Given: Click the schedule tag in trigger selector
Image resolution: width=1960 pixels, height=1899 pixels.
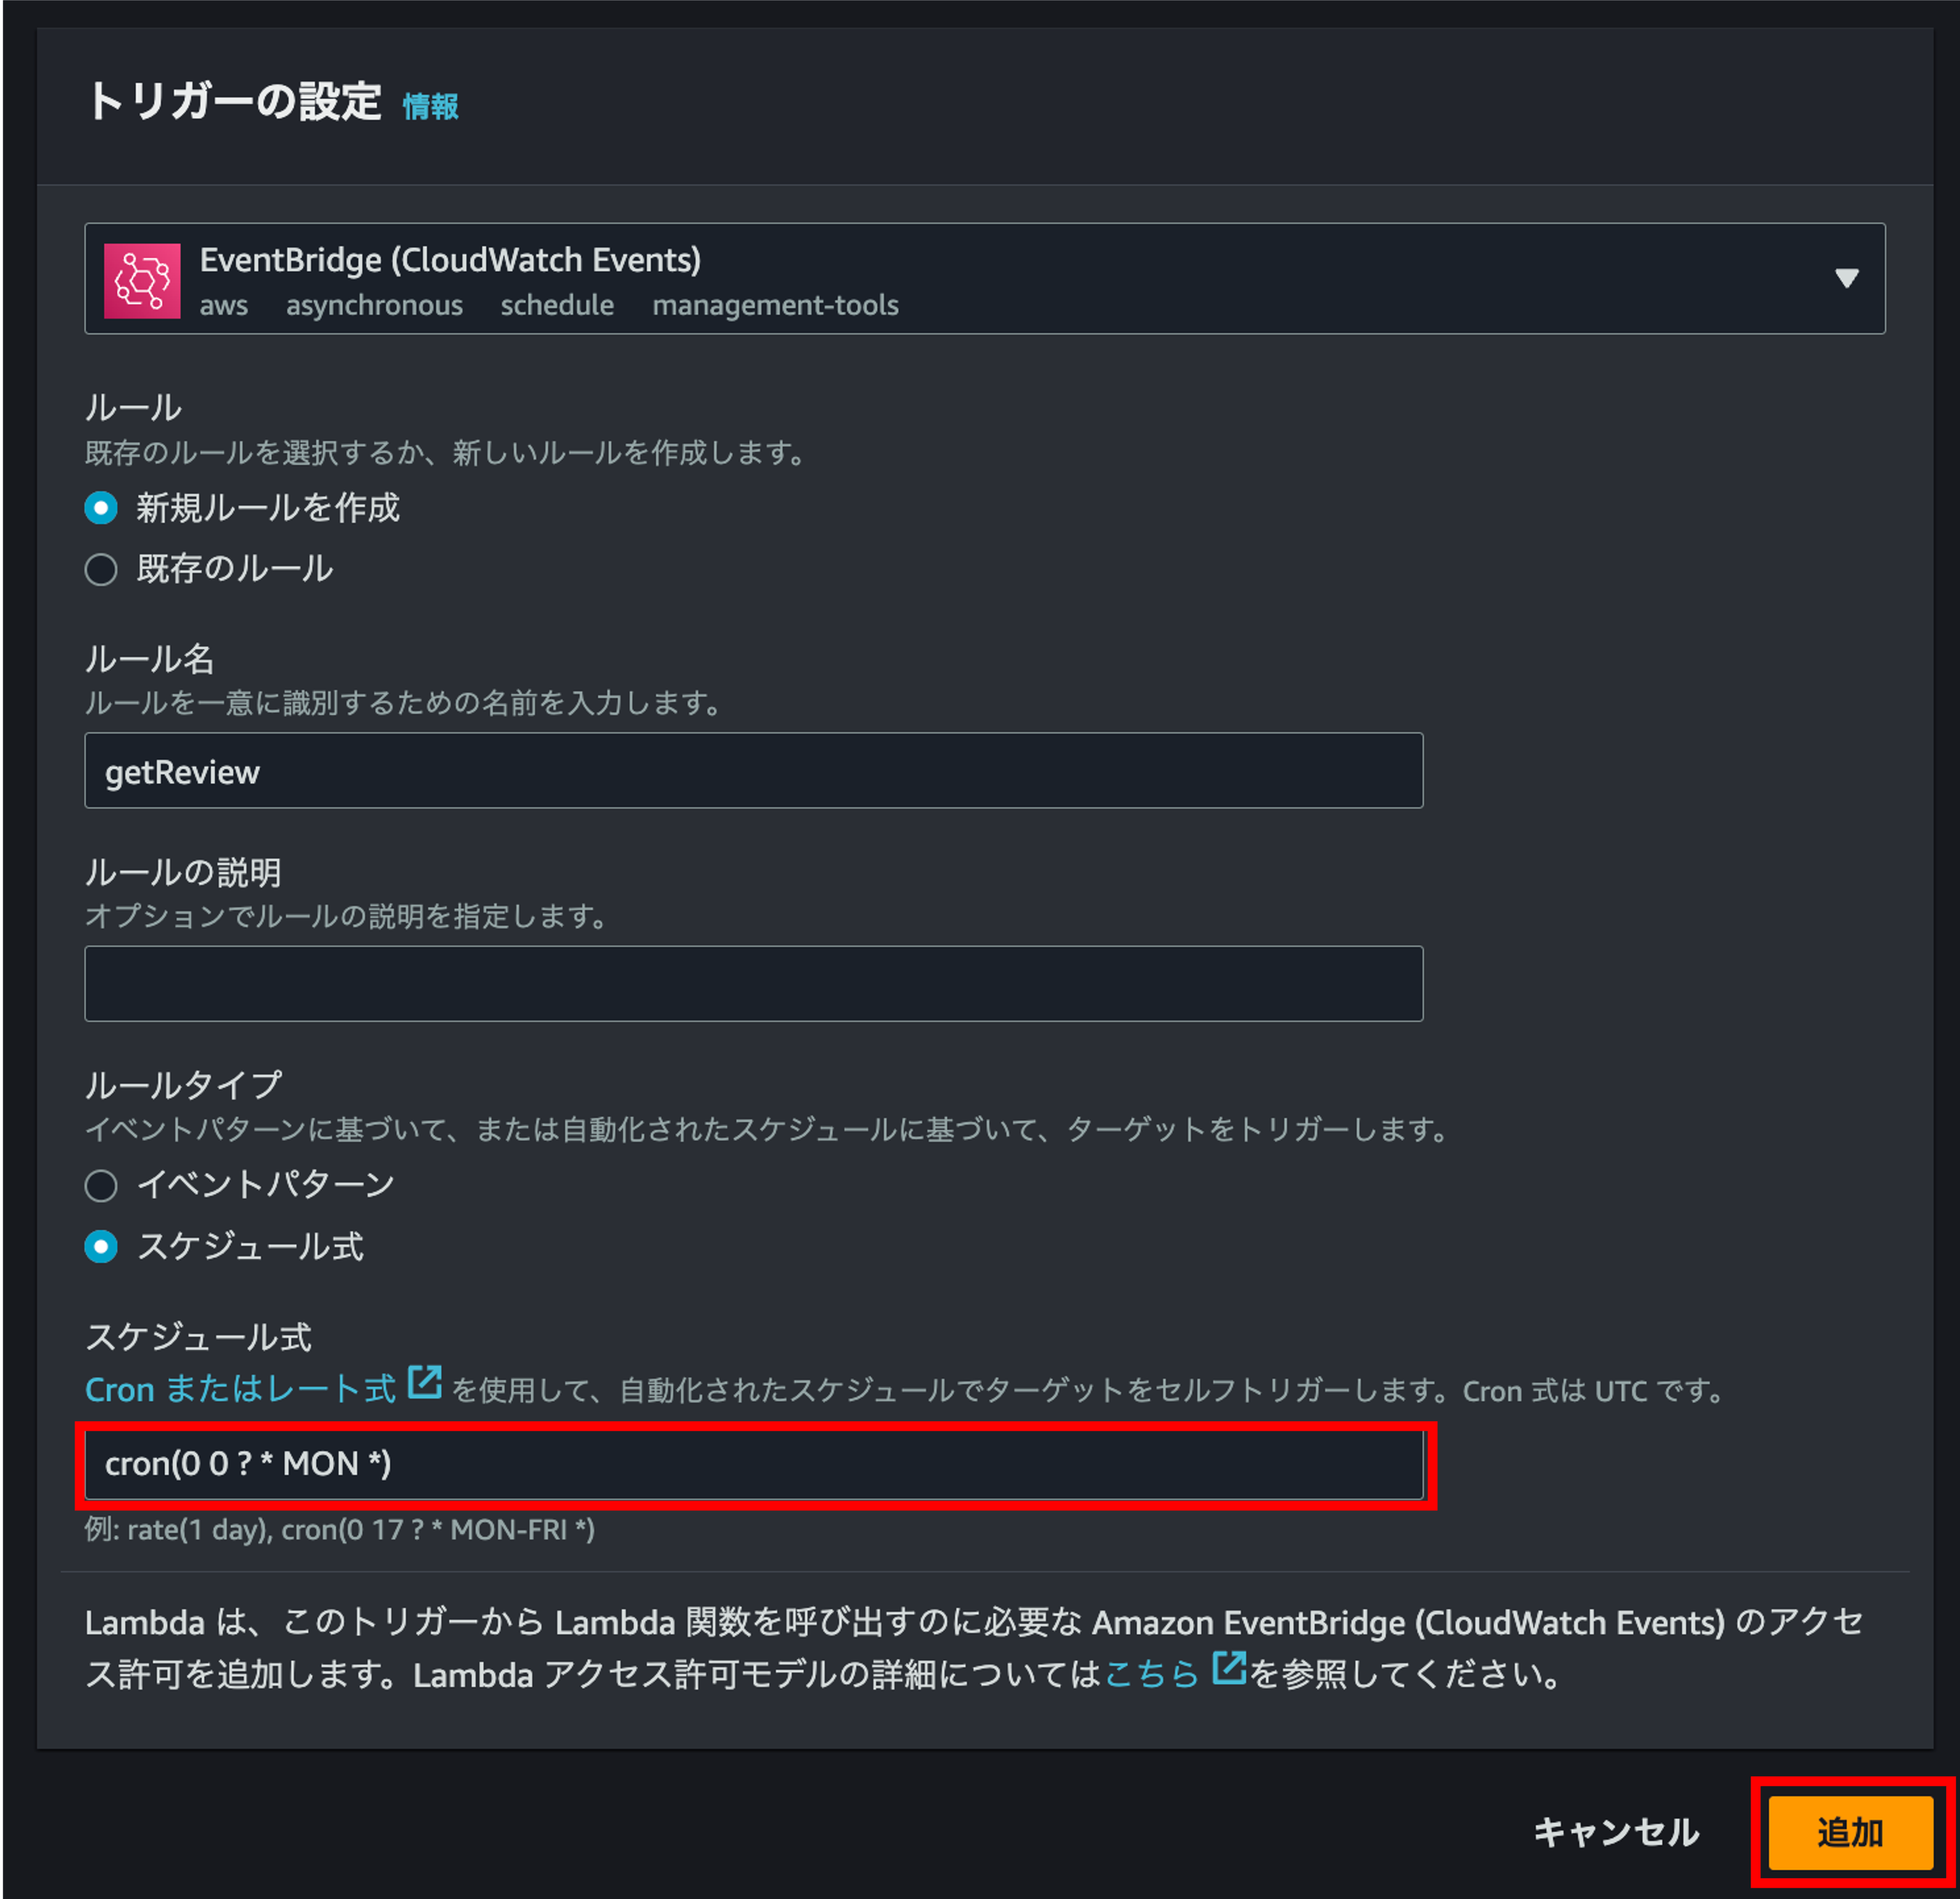Looking at the screenshot, I should (x=557, y=305).
